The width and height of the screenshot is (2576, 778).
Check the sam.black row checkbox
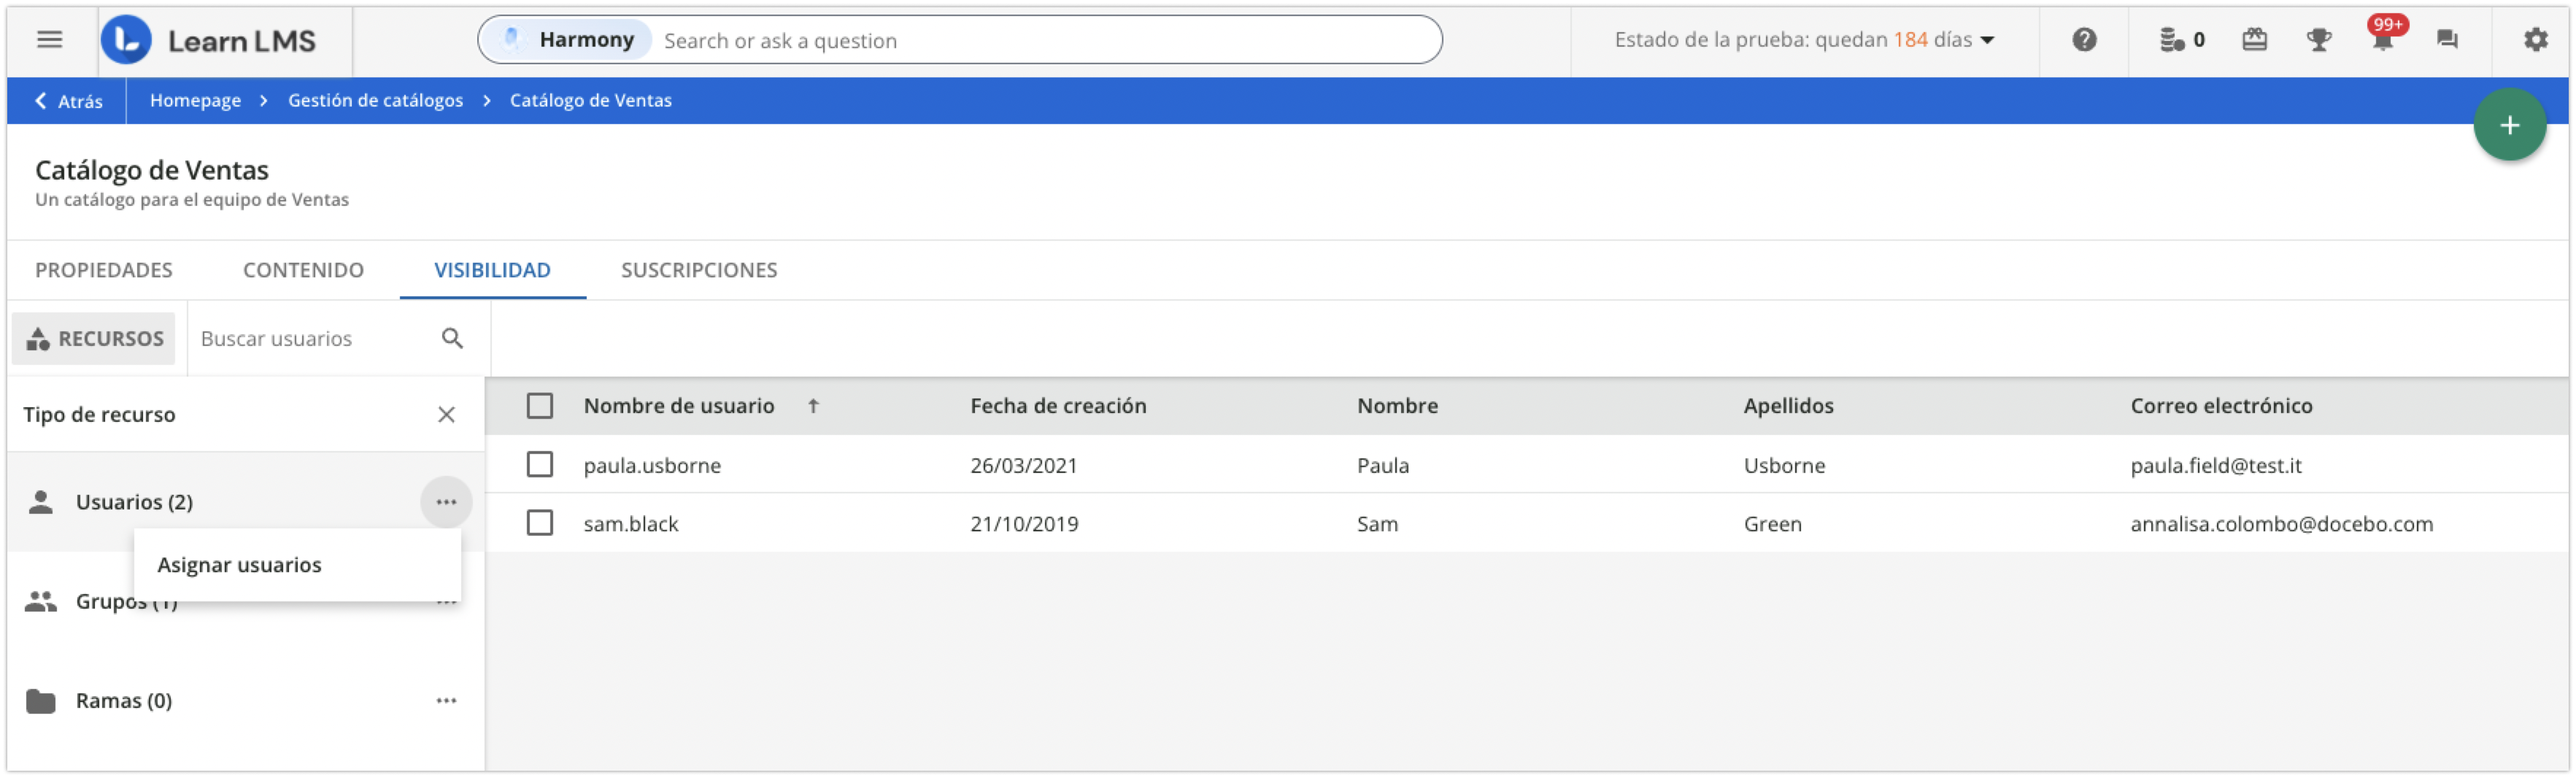tap(539, 523)
